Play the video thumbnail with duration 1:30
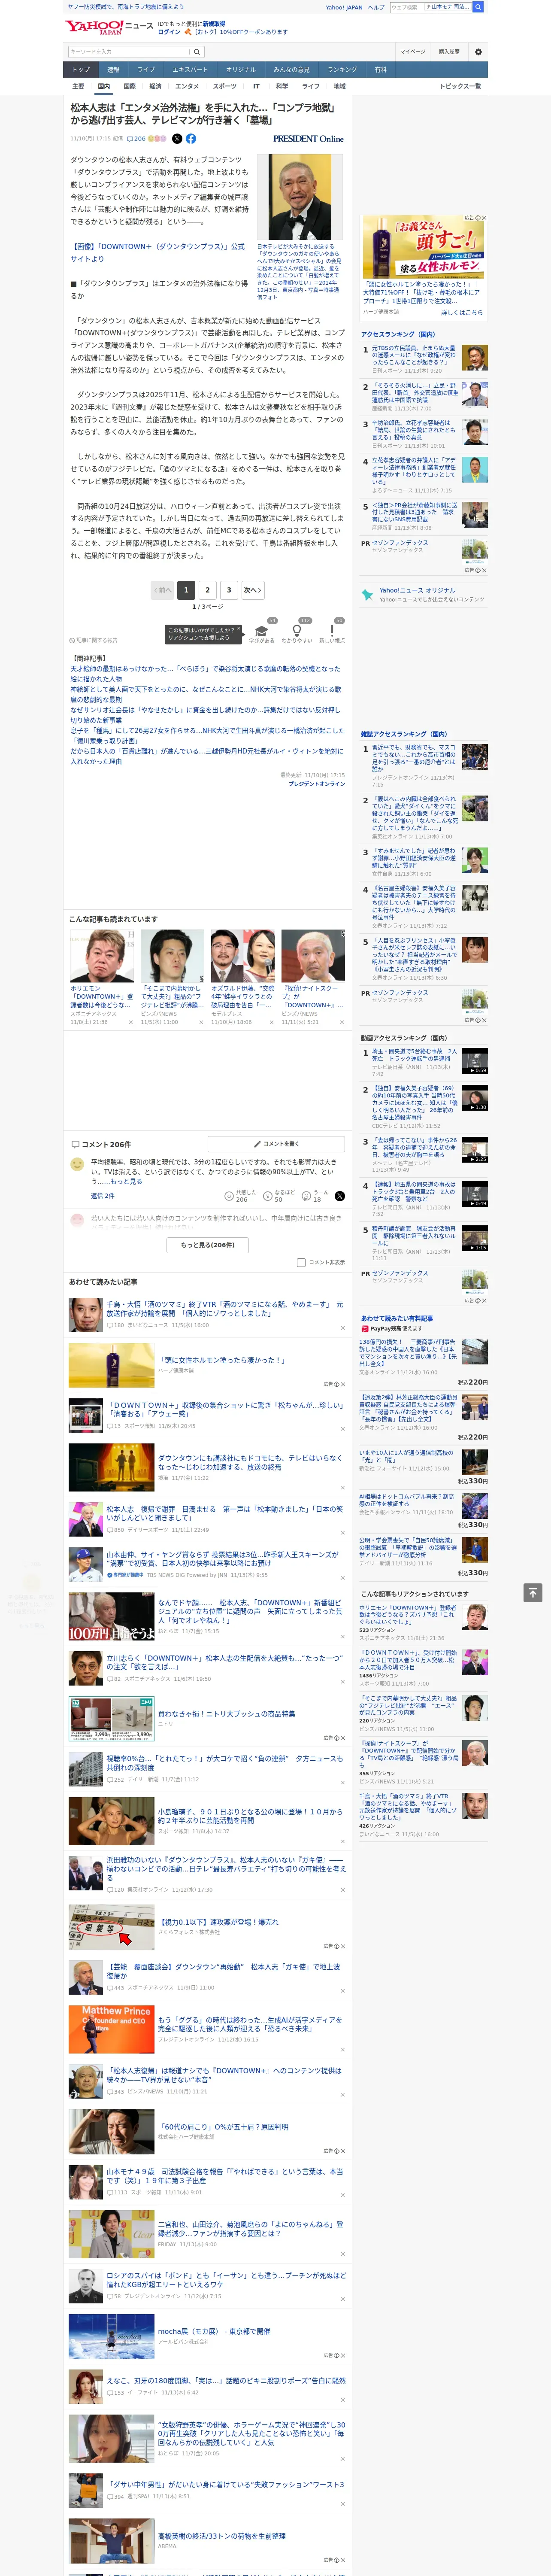Viewport: 551px width, 2576px height. 474,1098
